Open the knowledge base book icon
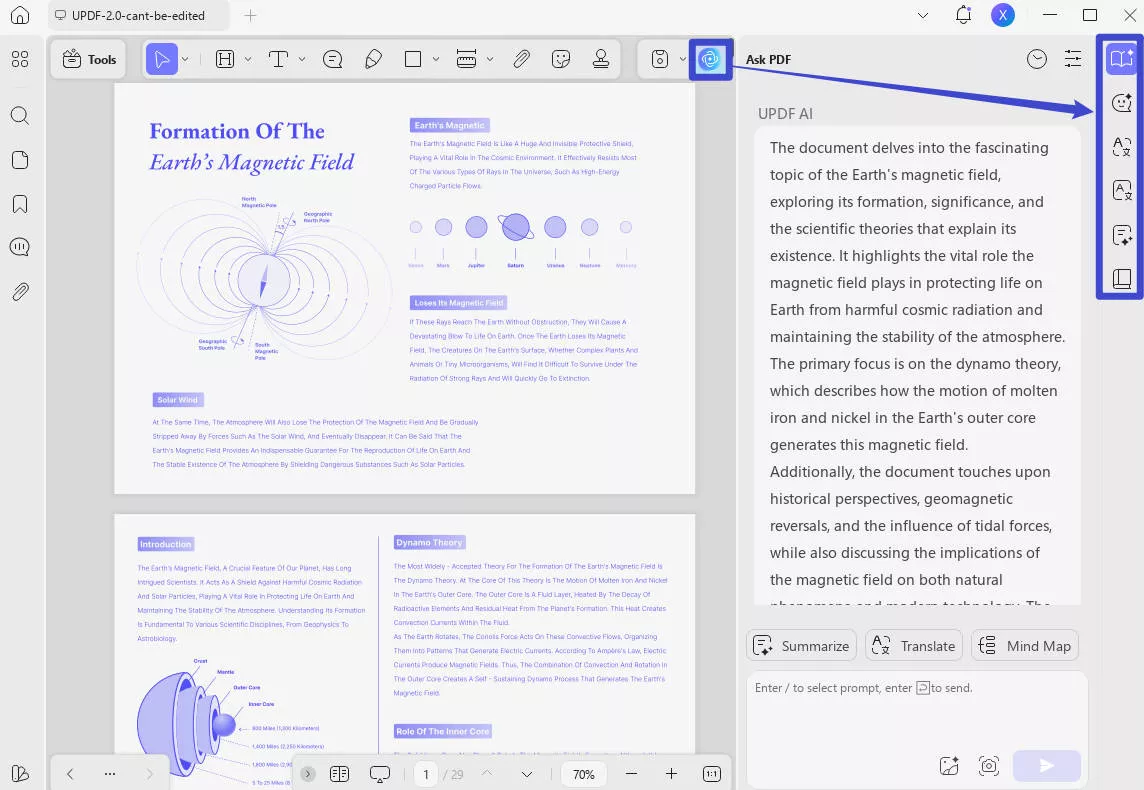 coord(1121,279)
